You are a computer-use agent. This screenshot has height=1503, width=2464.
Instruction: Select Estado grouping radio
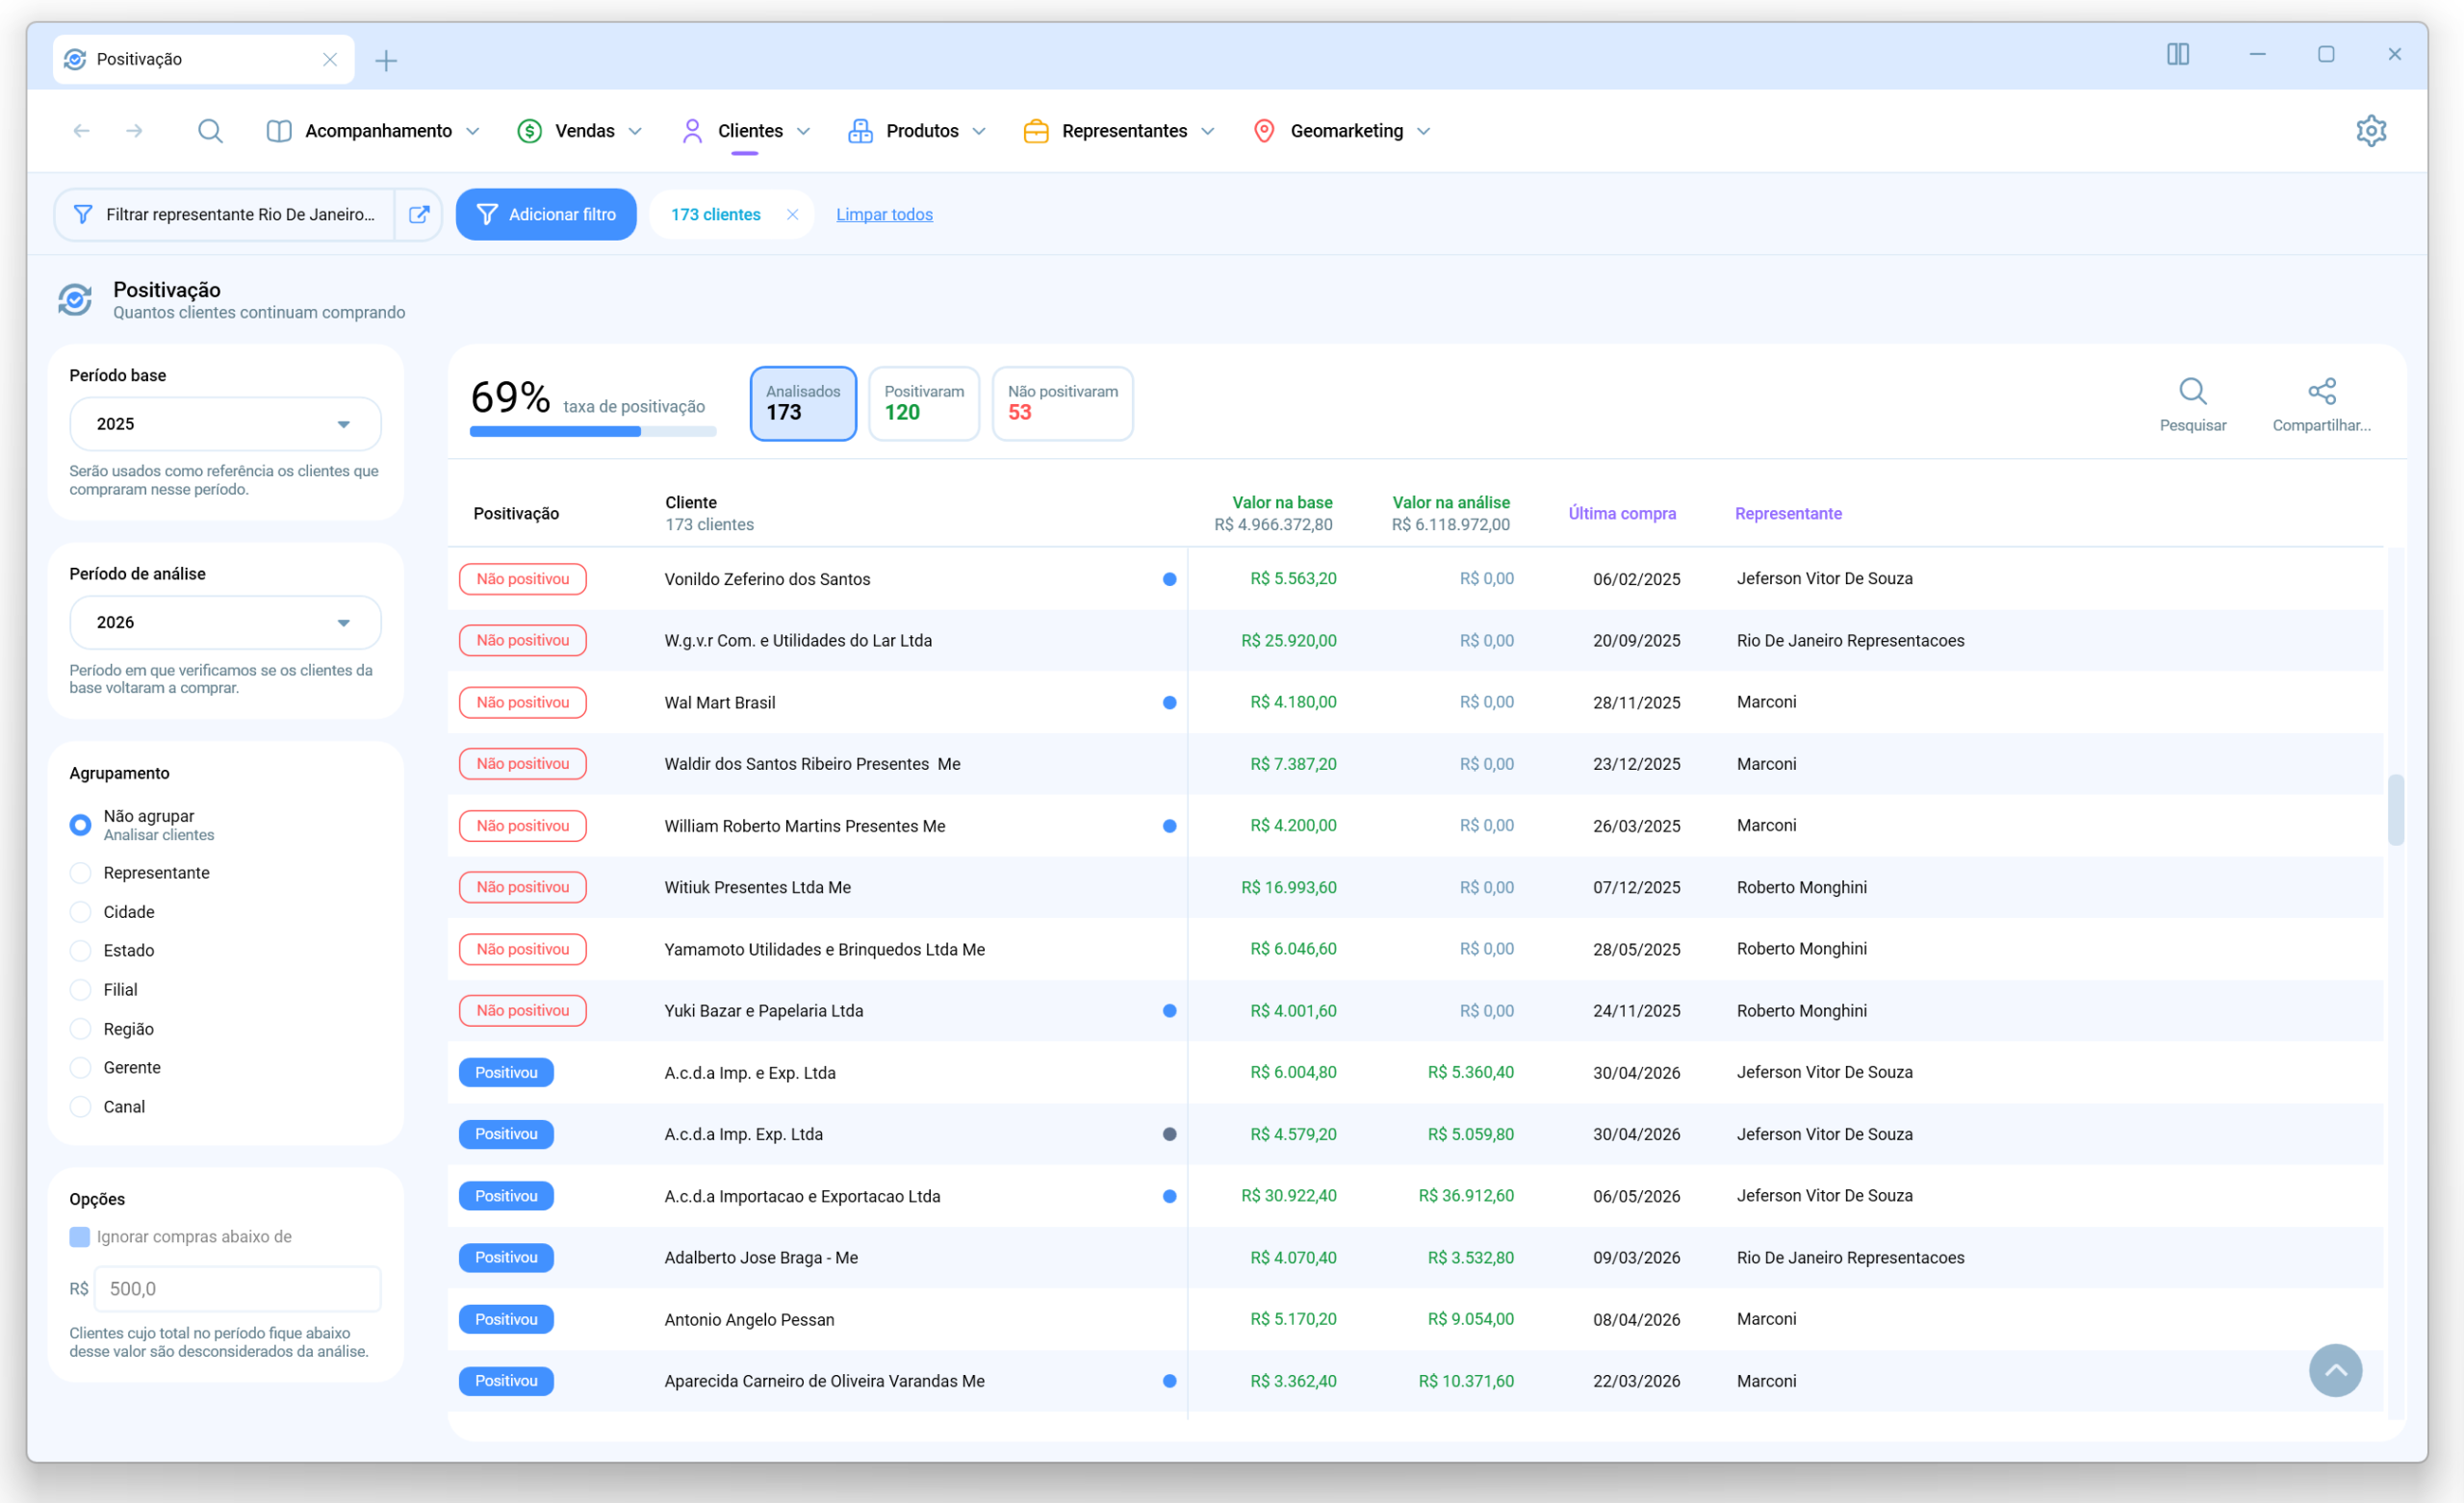(x=80, y=950)
